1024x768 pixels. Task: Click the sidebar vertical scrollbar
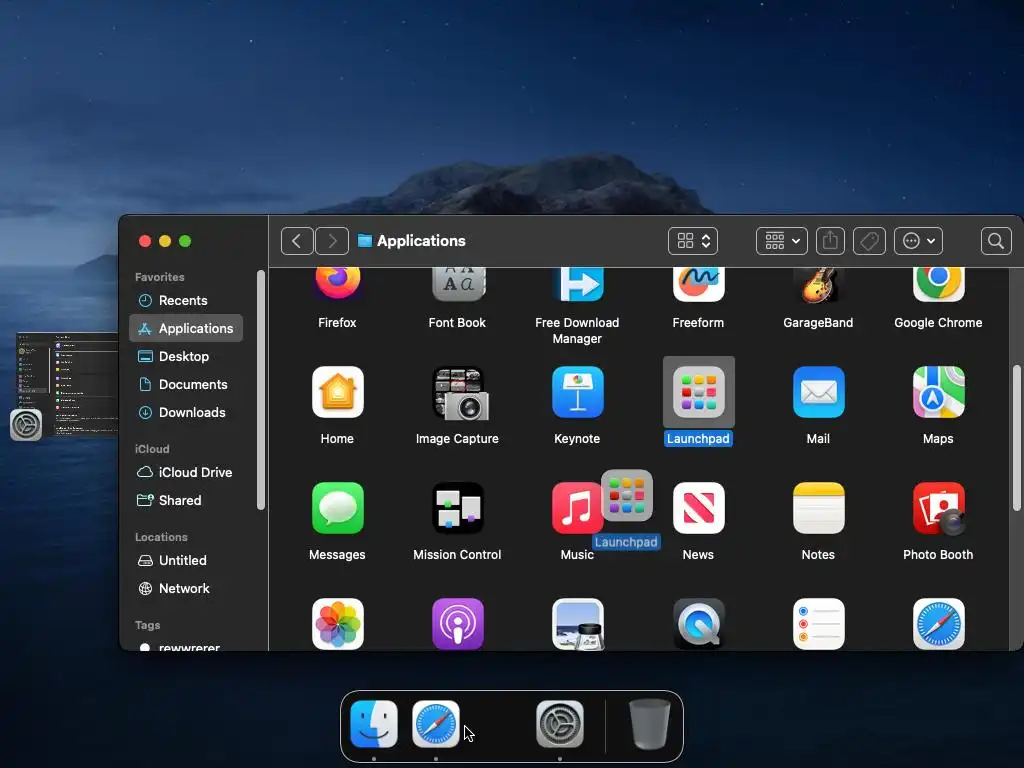pos(261,390)
